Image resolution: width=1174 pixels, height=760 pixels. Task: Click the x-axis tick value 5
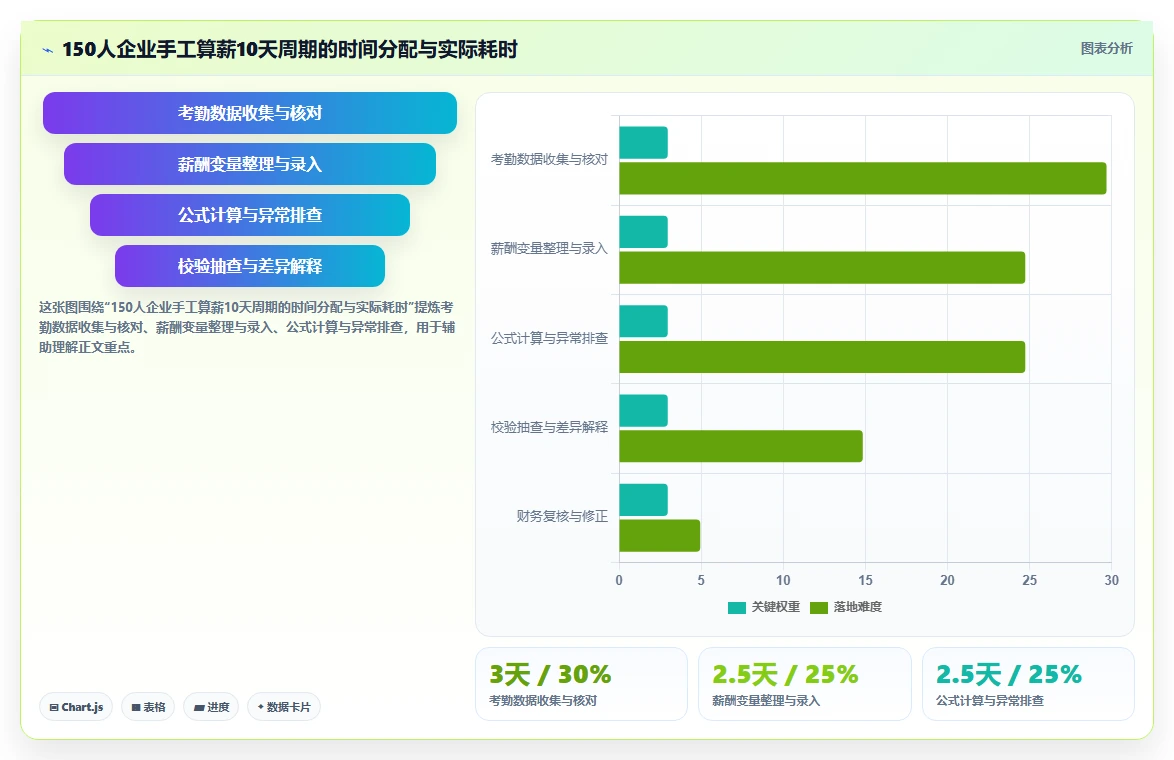point(701,580)
